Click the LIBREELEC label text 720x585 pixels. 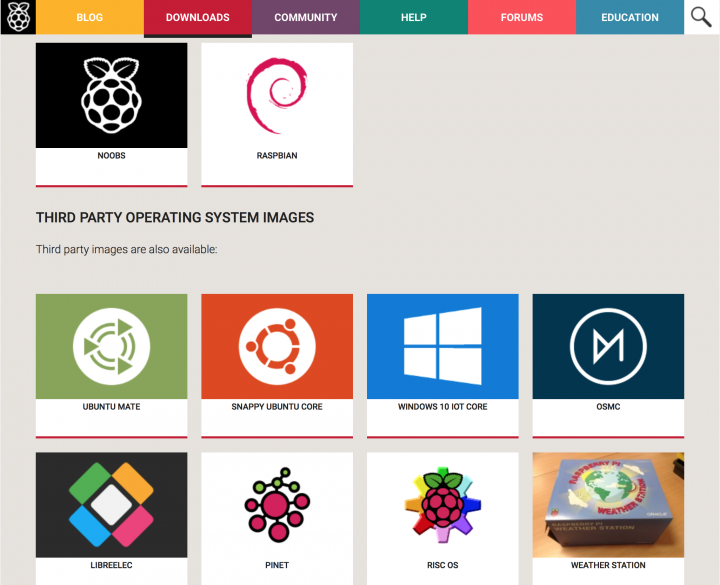pos(112,565)
